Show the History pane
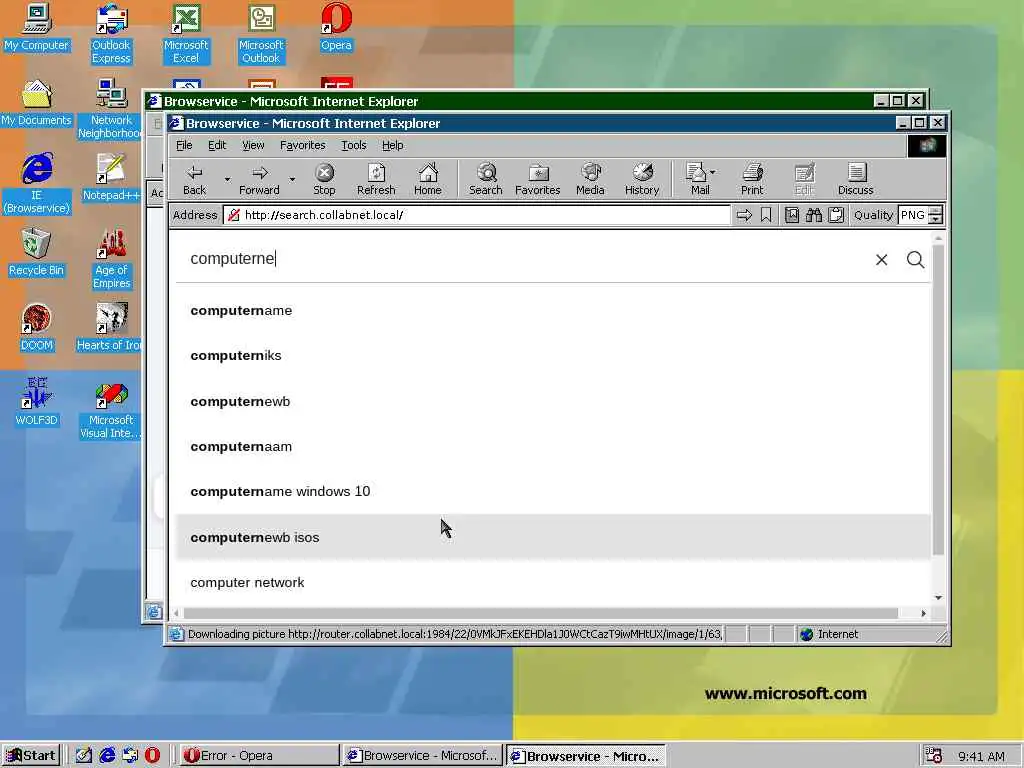Viewport: 1024px width, 768px height. coord(642,179)
